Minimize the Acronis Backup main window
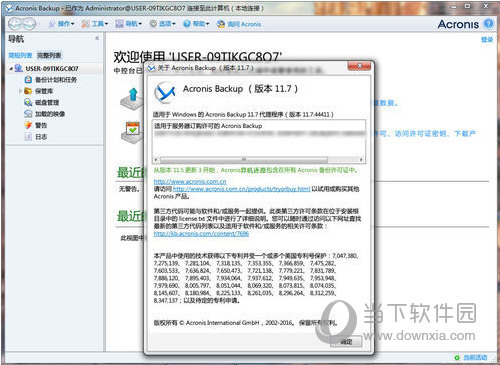The width and height of the screenshot is (500, 365). [x=454, y=6]
